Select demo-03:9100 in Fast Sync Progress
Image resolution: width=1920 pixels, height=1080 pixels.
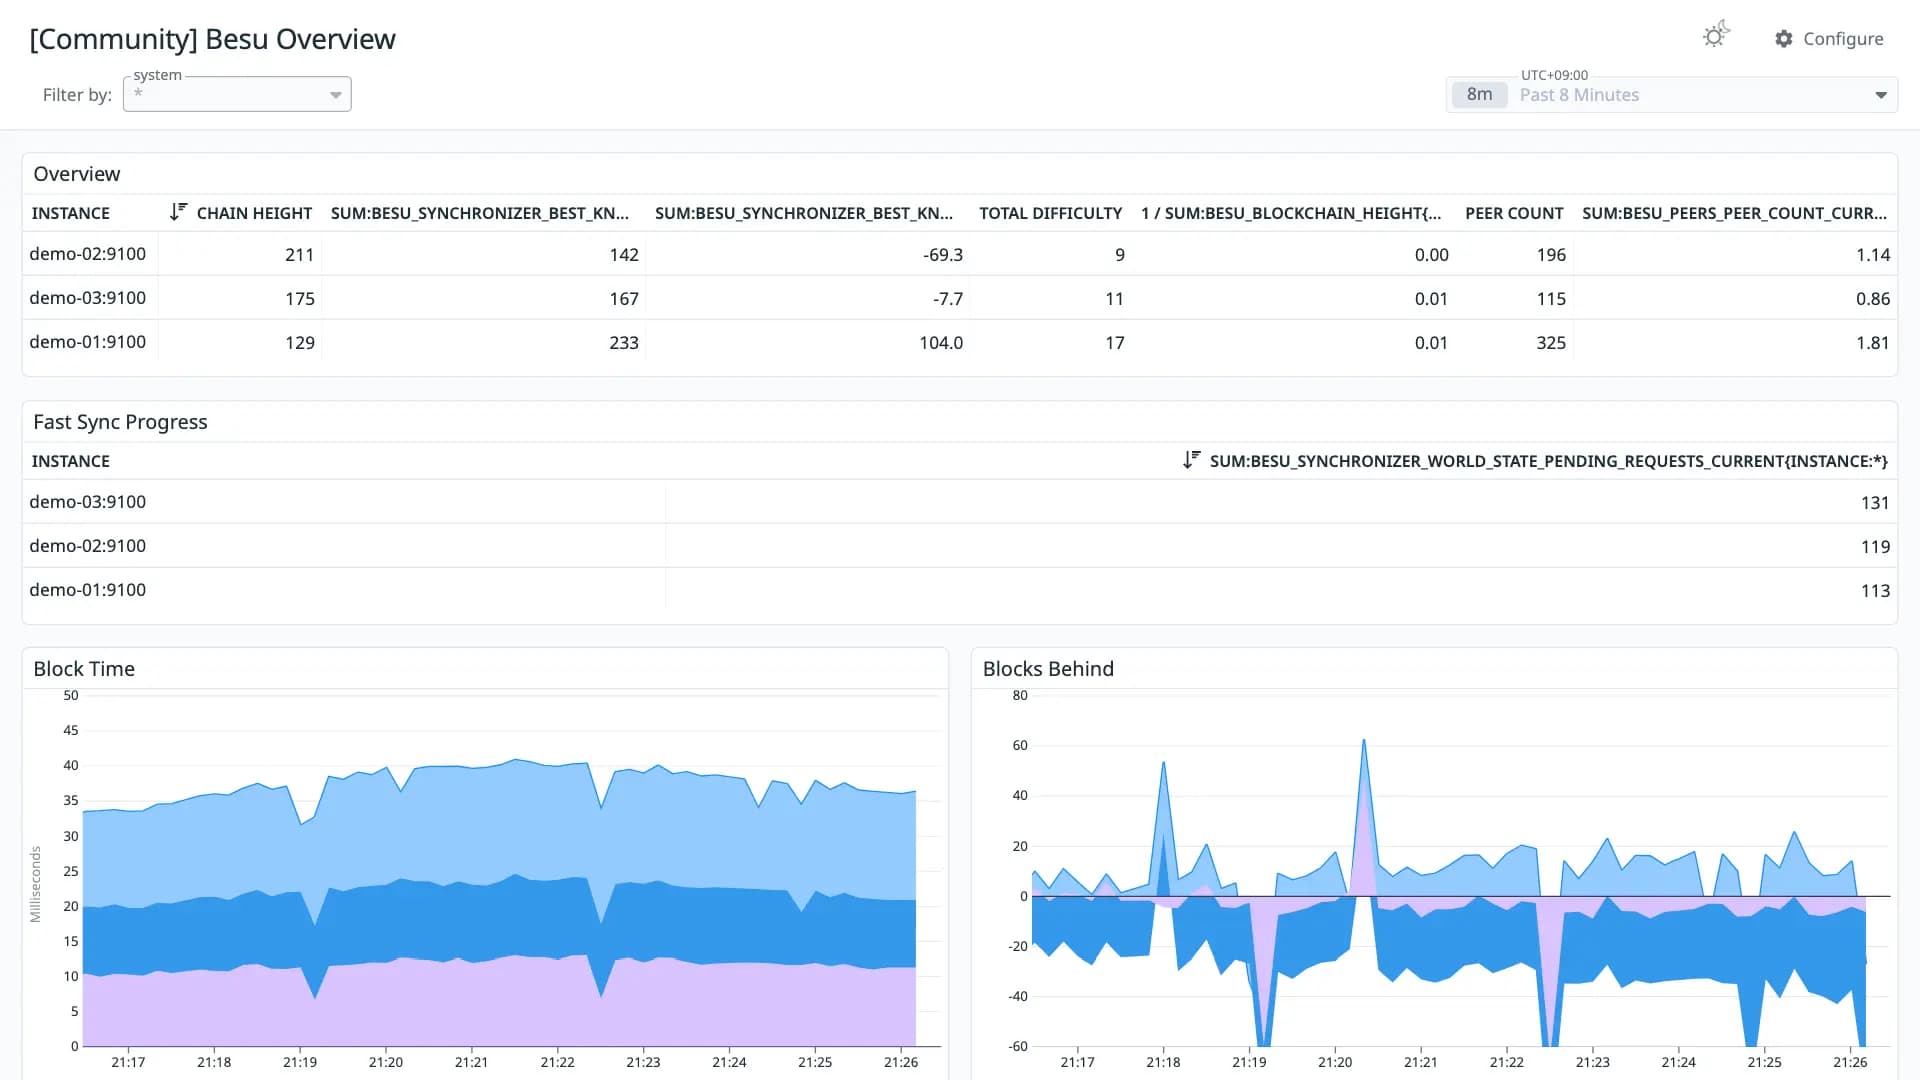point(960,502)
